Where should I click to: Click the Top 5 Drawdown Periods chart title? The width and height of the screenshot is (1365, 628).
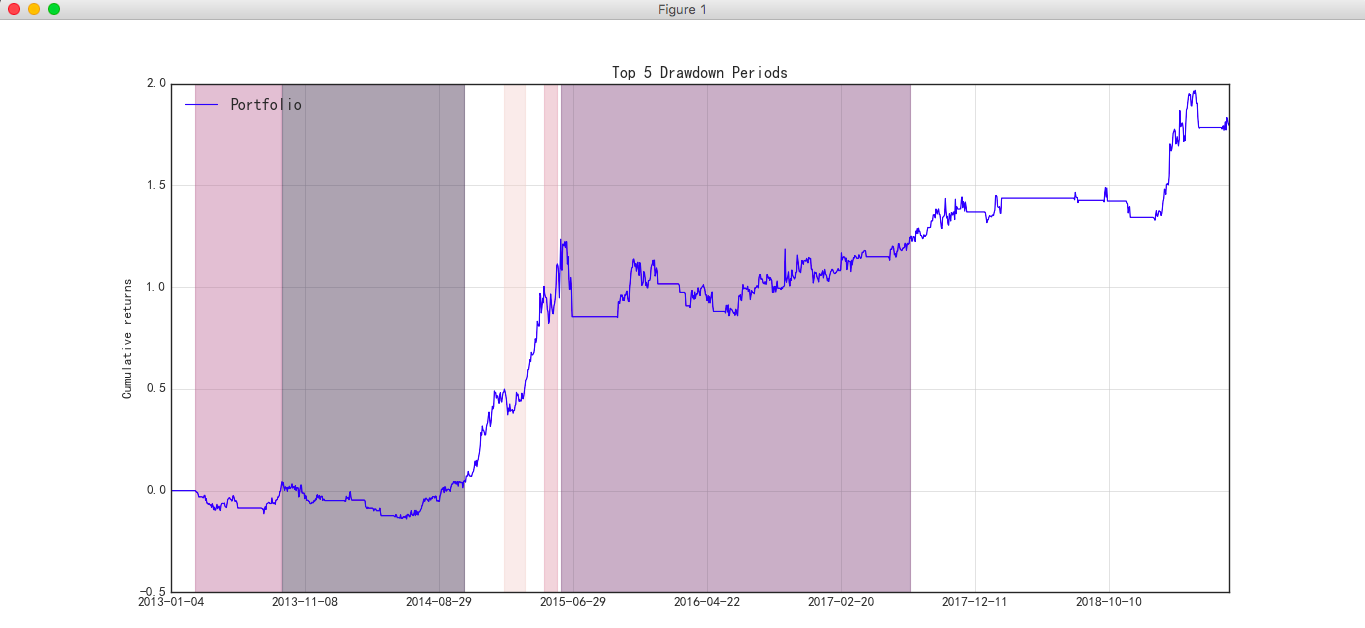tap(700, 73)
